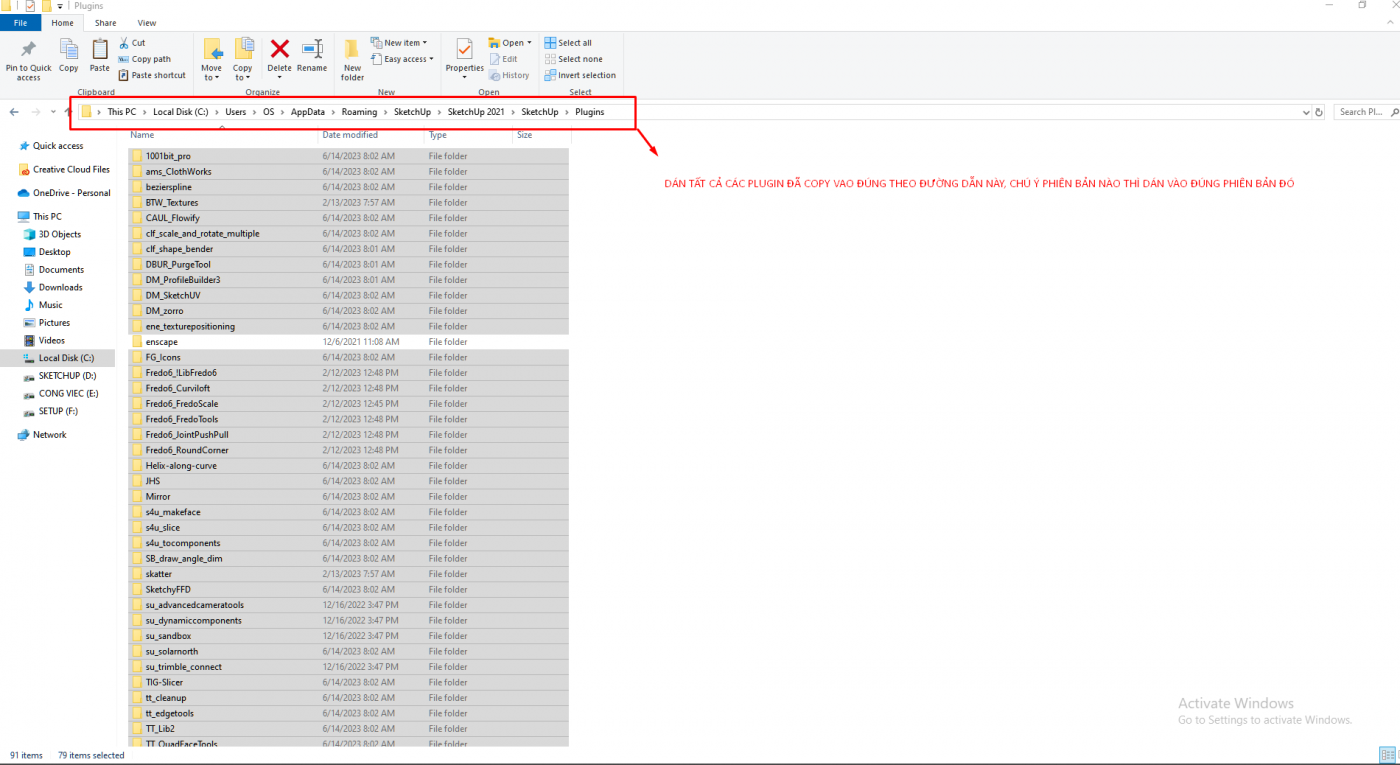Expand the New item dropdown
This screenshot has height=765, width=1400.
(x=399, y=43)
